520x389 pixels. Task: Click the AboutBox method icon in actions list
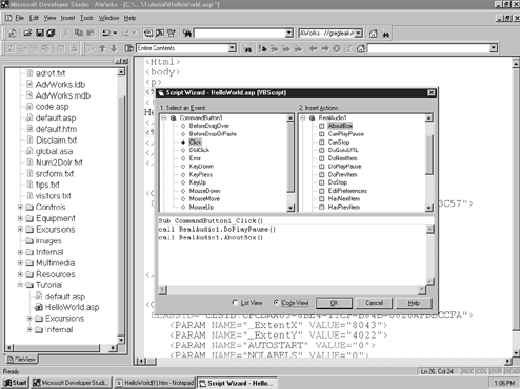322,126
